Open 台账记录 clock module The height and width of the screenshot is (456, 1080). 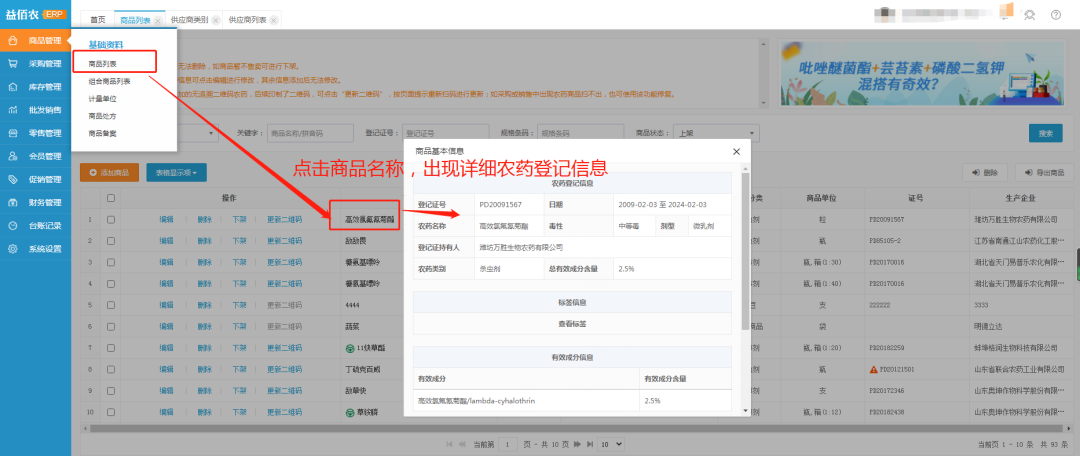pyautogui.click(x=35, y=226)
